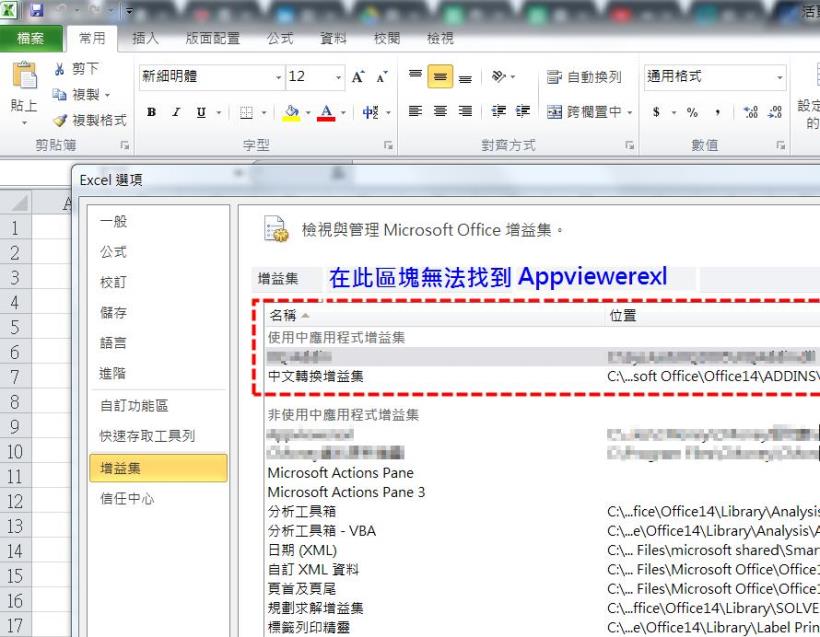820x637 pixels.
Task: Switch to the 插入 ribbon tab
Action: click(145, 38)
